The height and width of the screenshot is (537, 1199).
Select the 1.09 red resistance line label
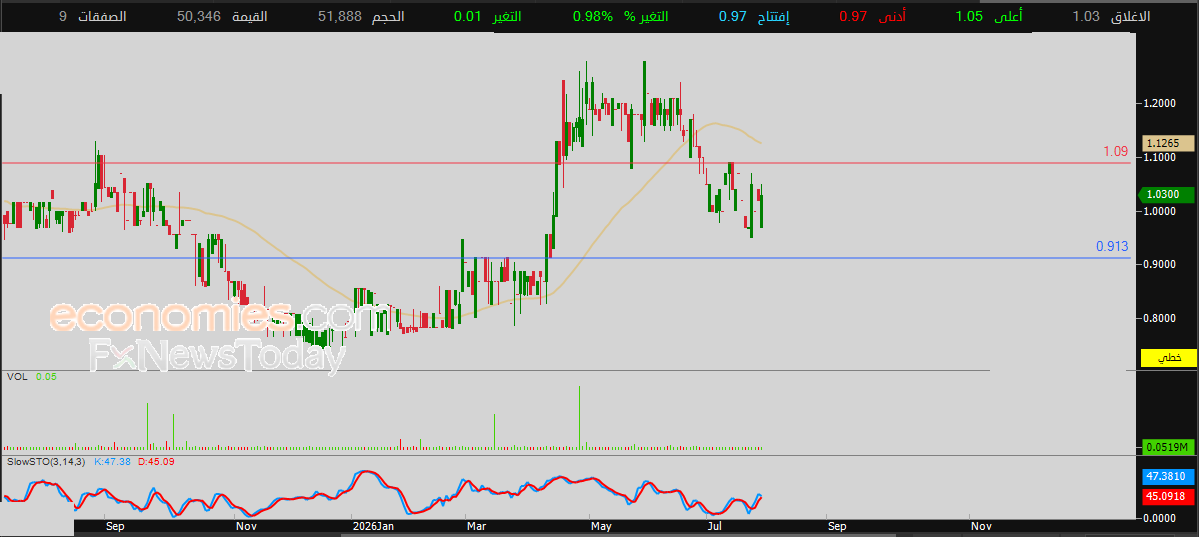pyautogui.click(x=1116, y=151)
